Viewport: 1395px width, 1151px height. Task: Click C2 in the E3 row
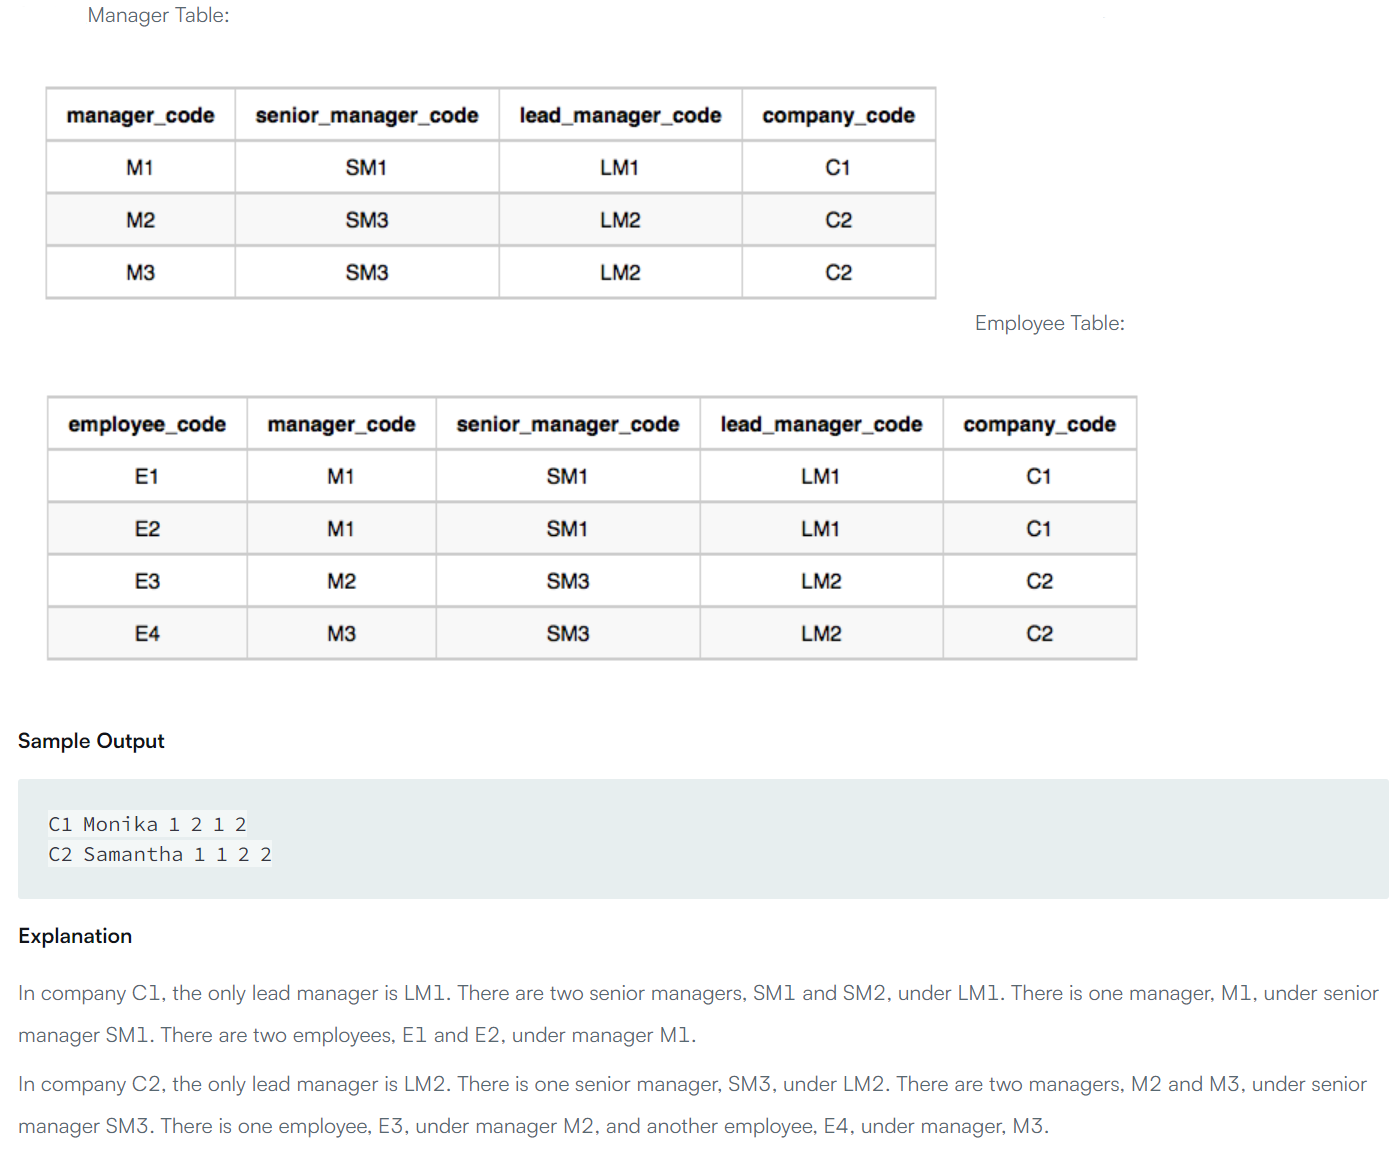pos(1039,581)
